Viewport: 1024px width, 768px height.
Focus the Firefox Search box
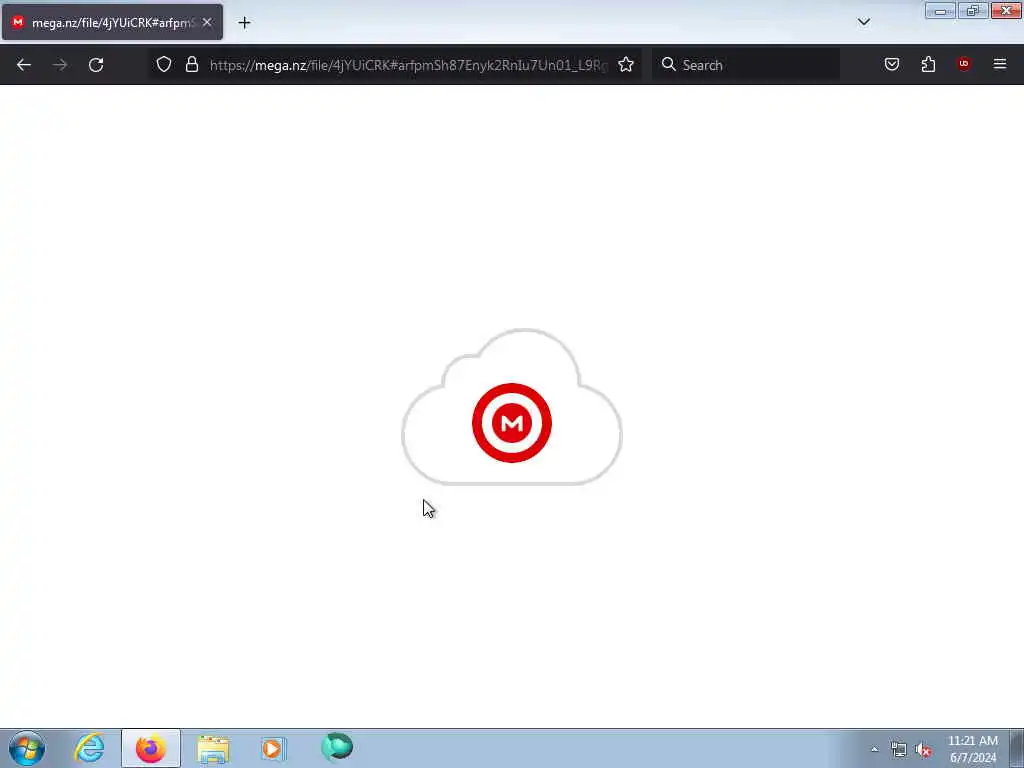pos(746,65)
